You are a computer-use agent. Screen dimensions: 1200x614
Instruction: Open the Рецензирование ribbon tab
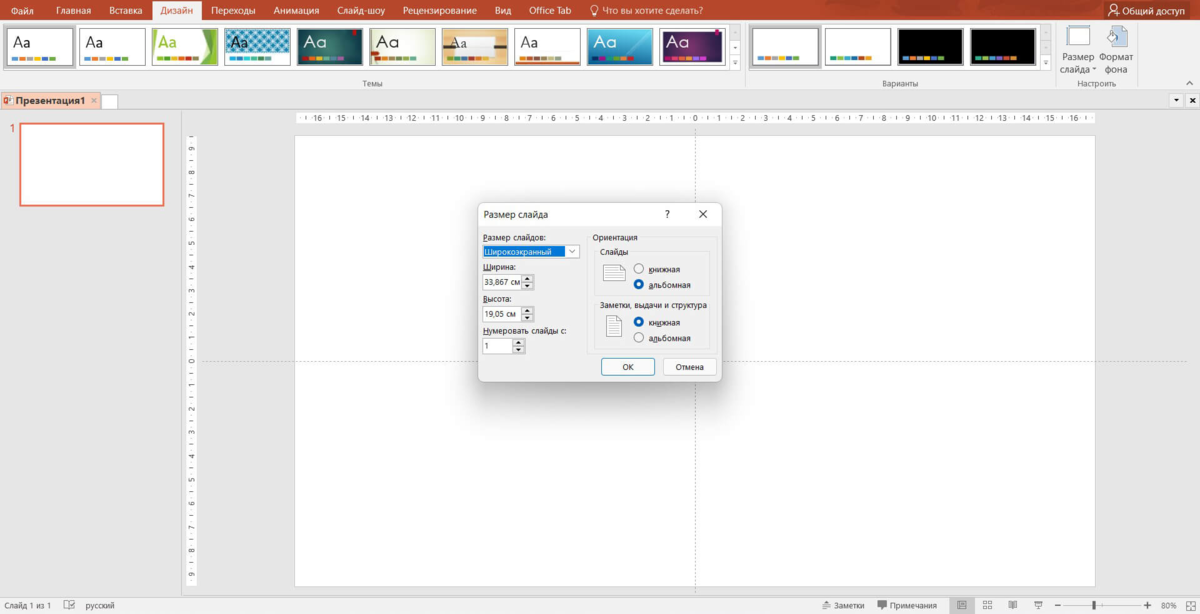point(442,10)
